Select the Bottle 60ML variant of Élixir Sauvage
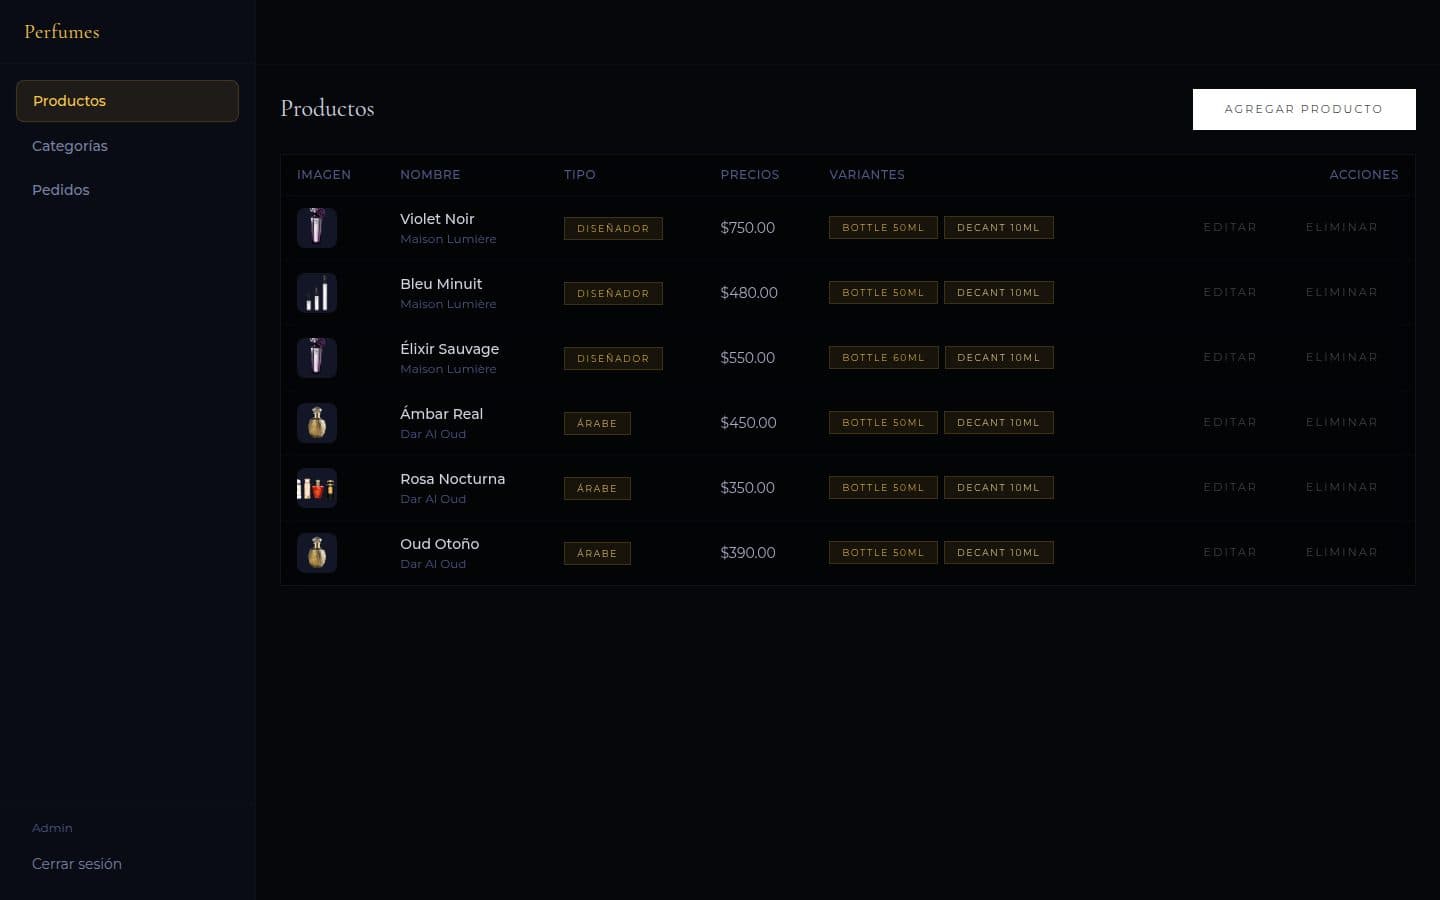 pyautogui.click(x=883, y=358)
